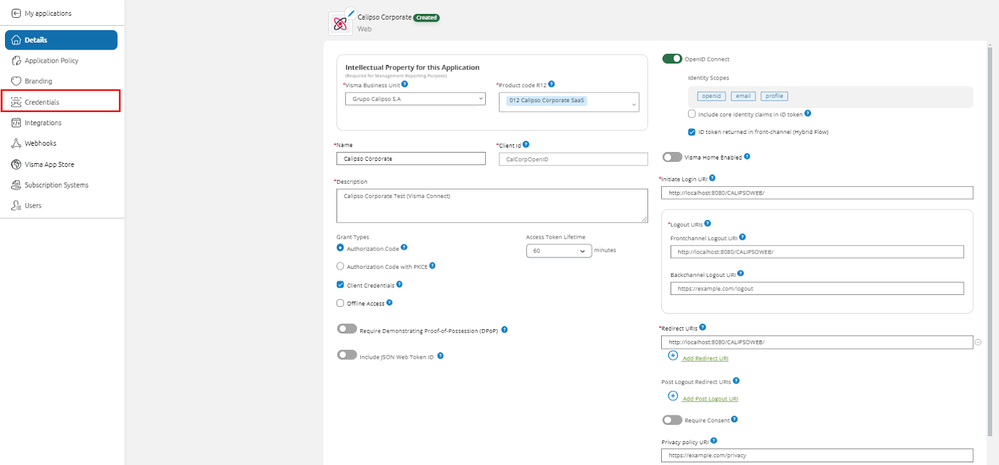
Task: Click info icon beside Authorization Code with PKCE
Action: pyautogui.click(x=433, y=266)
